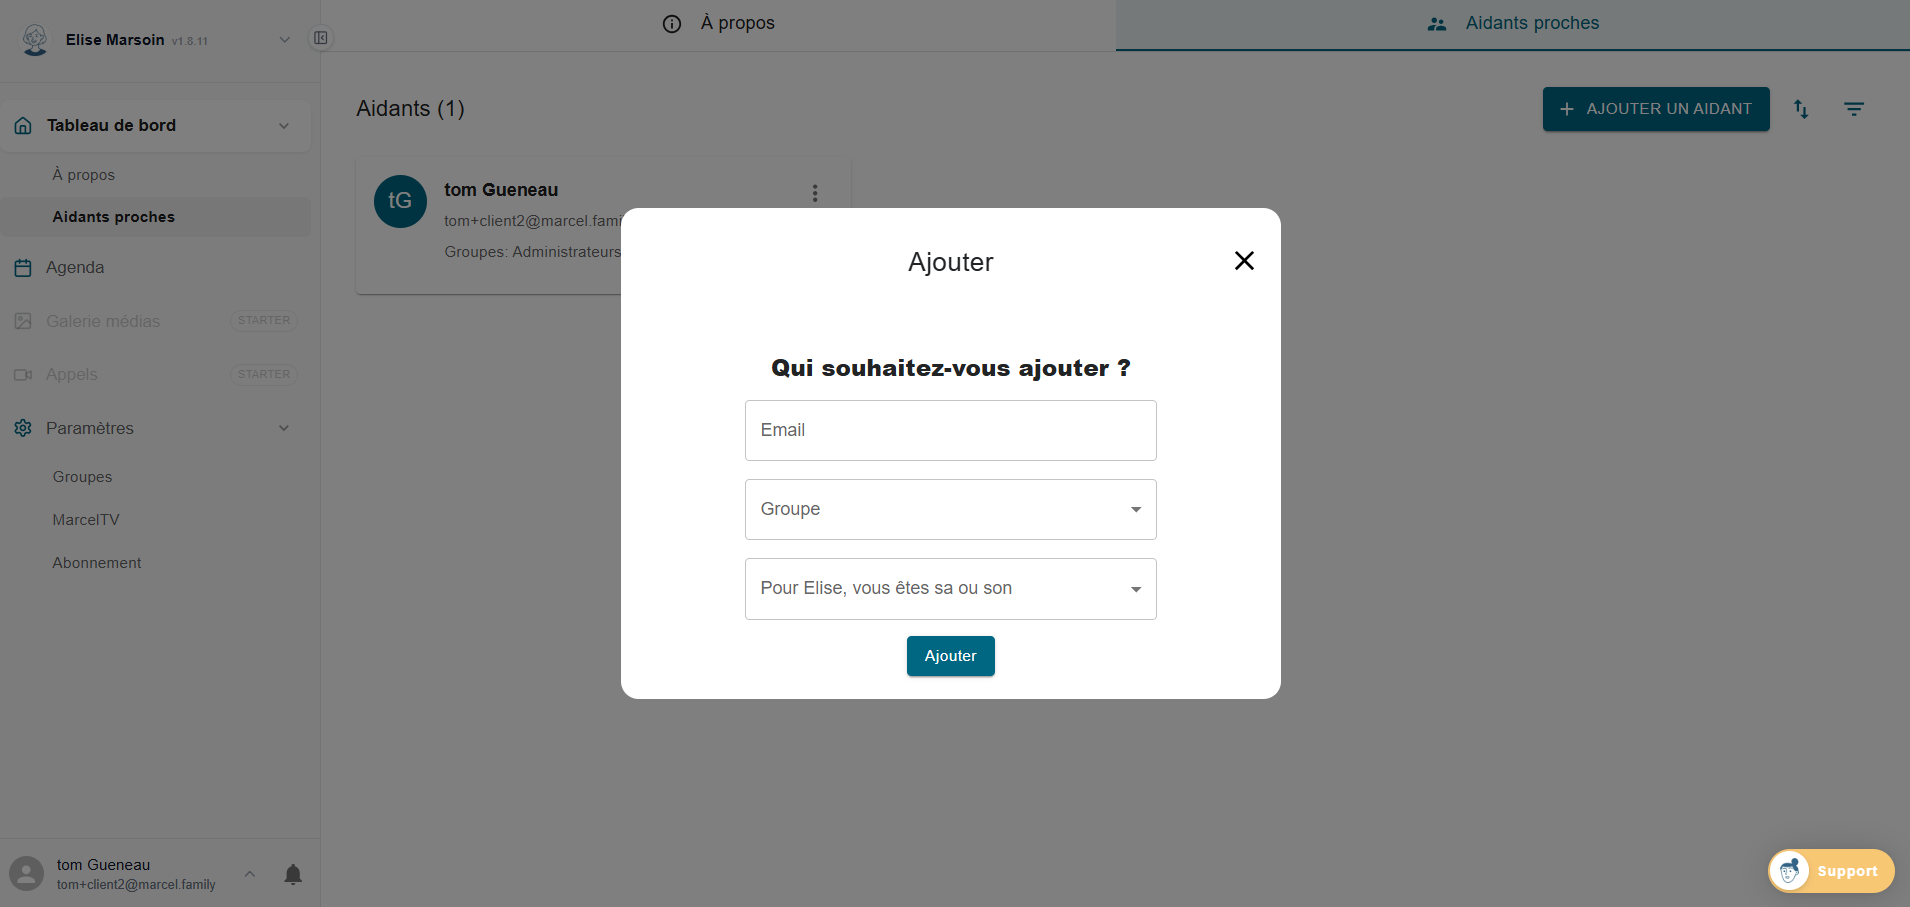Collapse the Tableau de bord section

(284, 126)
